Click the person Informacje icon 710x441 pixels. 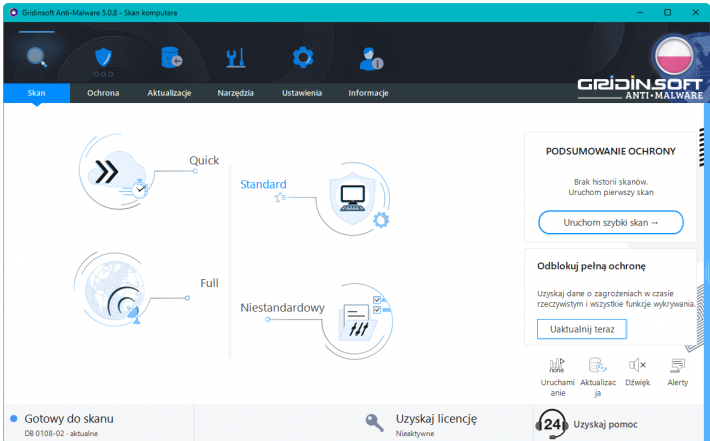tap(371, 59)
